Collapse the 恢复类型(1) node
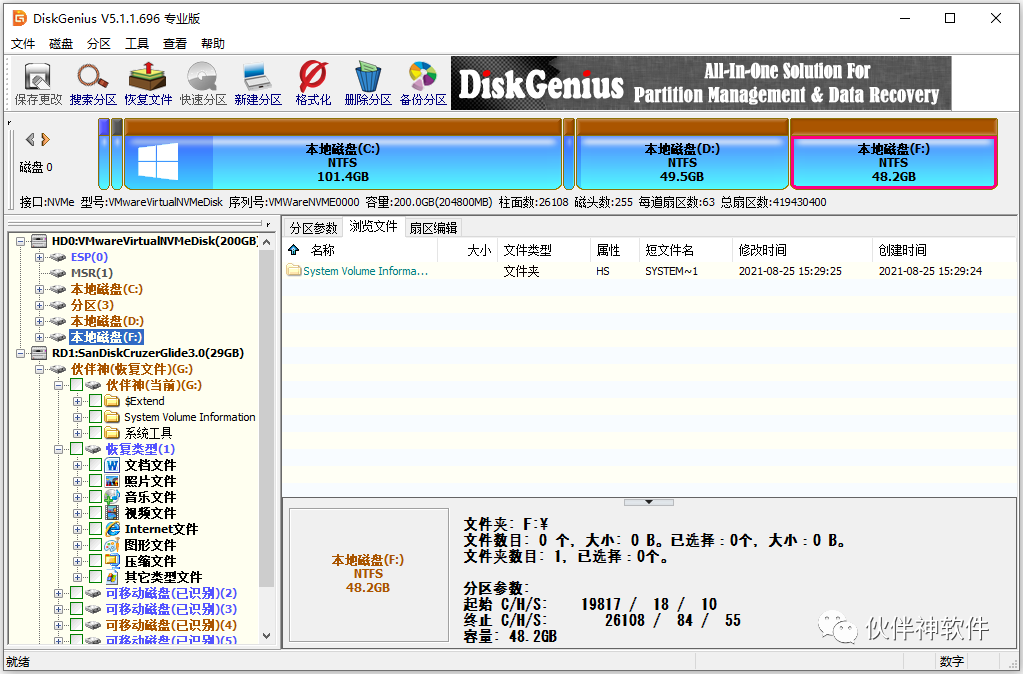1023x674 pixels. [58, 449]
